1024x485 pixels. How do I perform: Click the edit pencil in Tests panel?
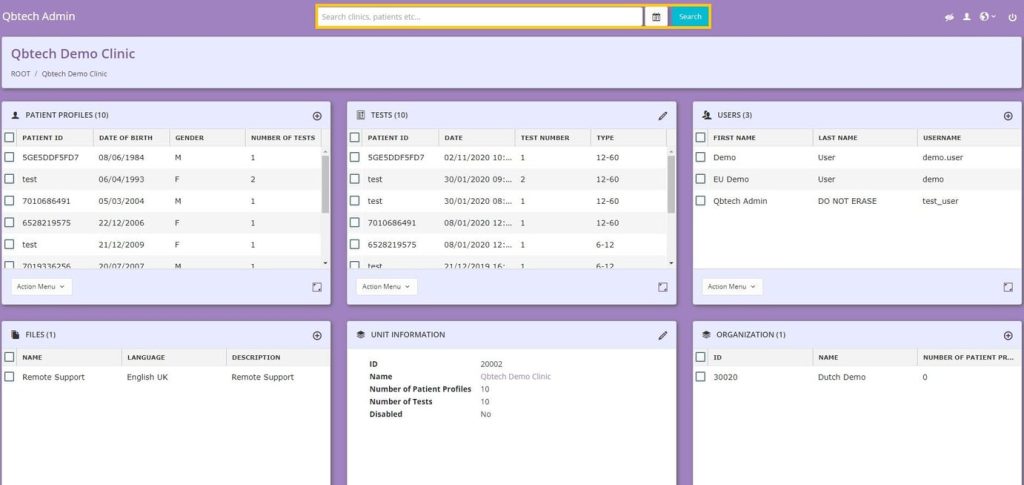663,116
